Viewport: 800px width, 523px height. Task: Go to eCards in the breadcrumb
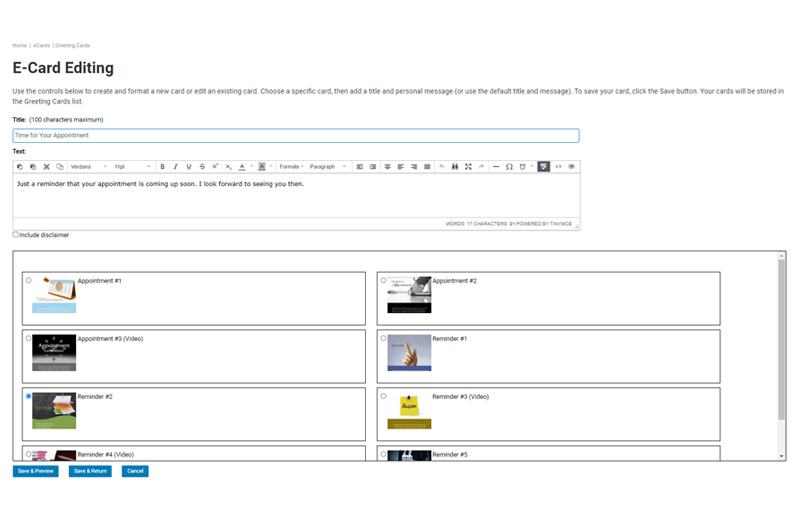click(41, 45)
